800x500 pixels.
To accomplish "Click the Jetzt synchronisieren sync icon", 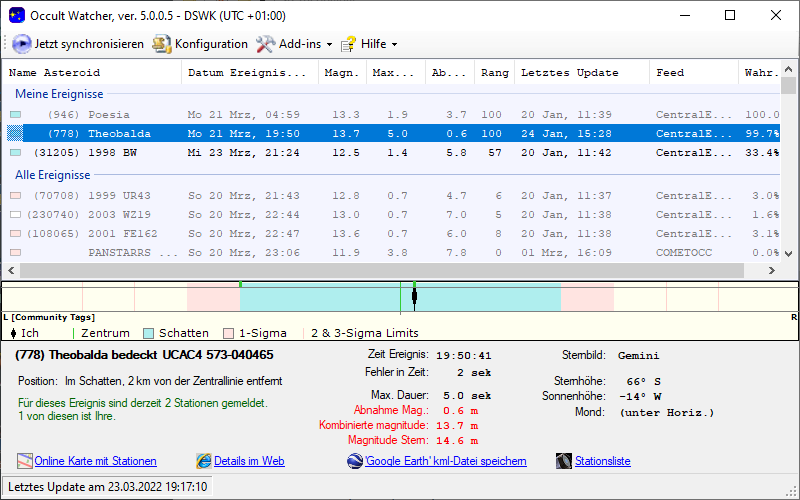I will 22,44.
